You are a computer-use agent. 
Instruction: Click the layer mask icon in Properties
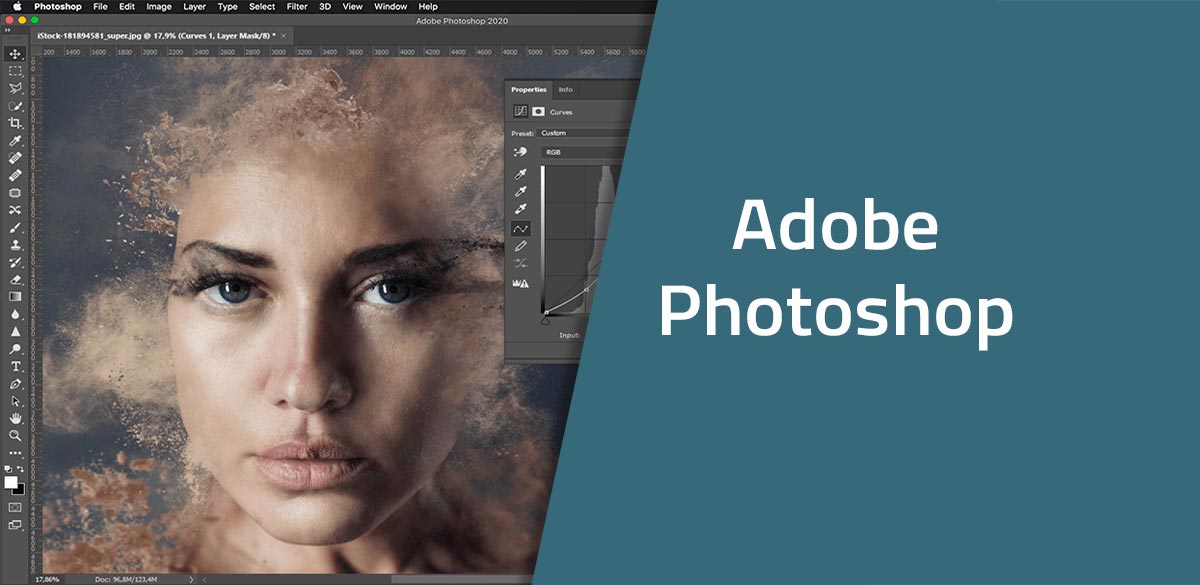tap(537, 112)
